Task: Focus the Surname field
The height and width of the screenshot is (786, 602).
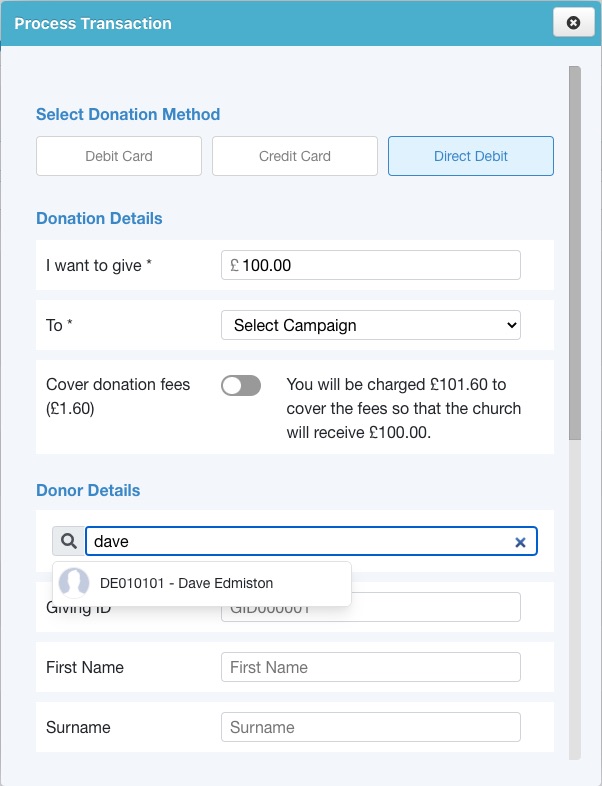Action: (371, 727)
